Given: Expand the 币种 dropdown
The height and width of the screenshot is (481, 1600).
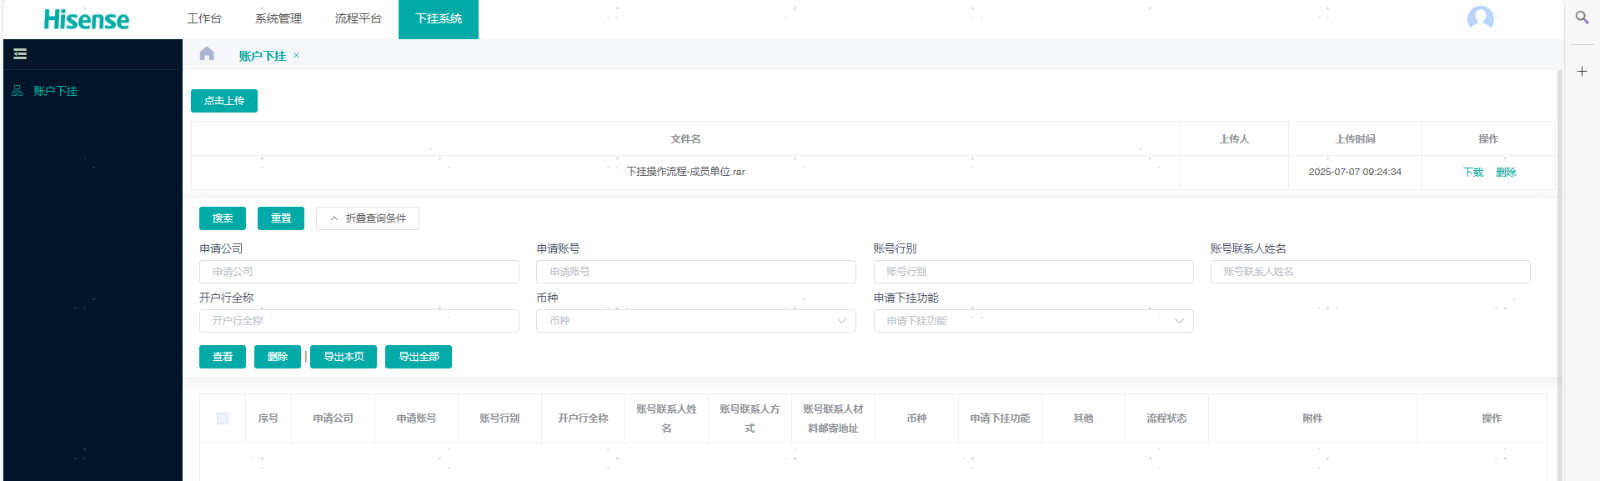Looking at the screenshot, I should tap(695, 321).
